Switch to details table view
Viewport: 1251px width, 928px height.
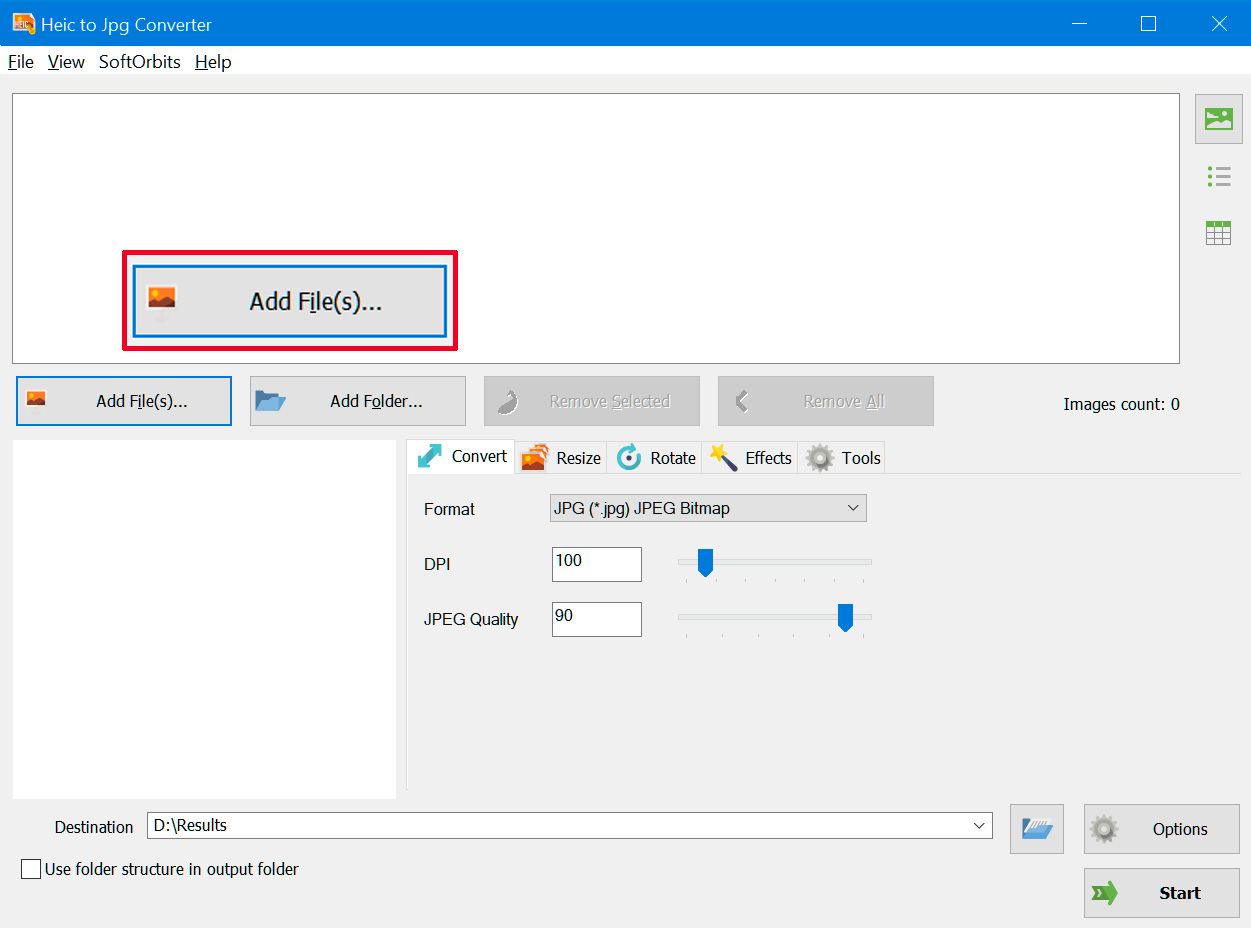(x=1217, y=231)
